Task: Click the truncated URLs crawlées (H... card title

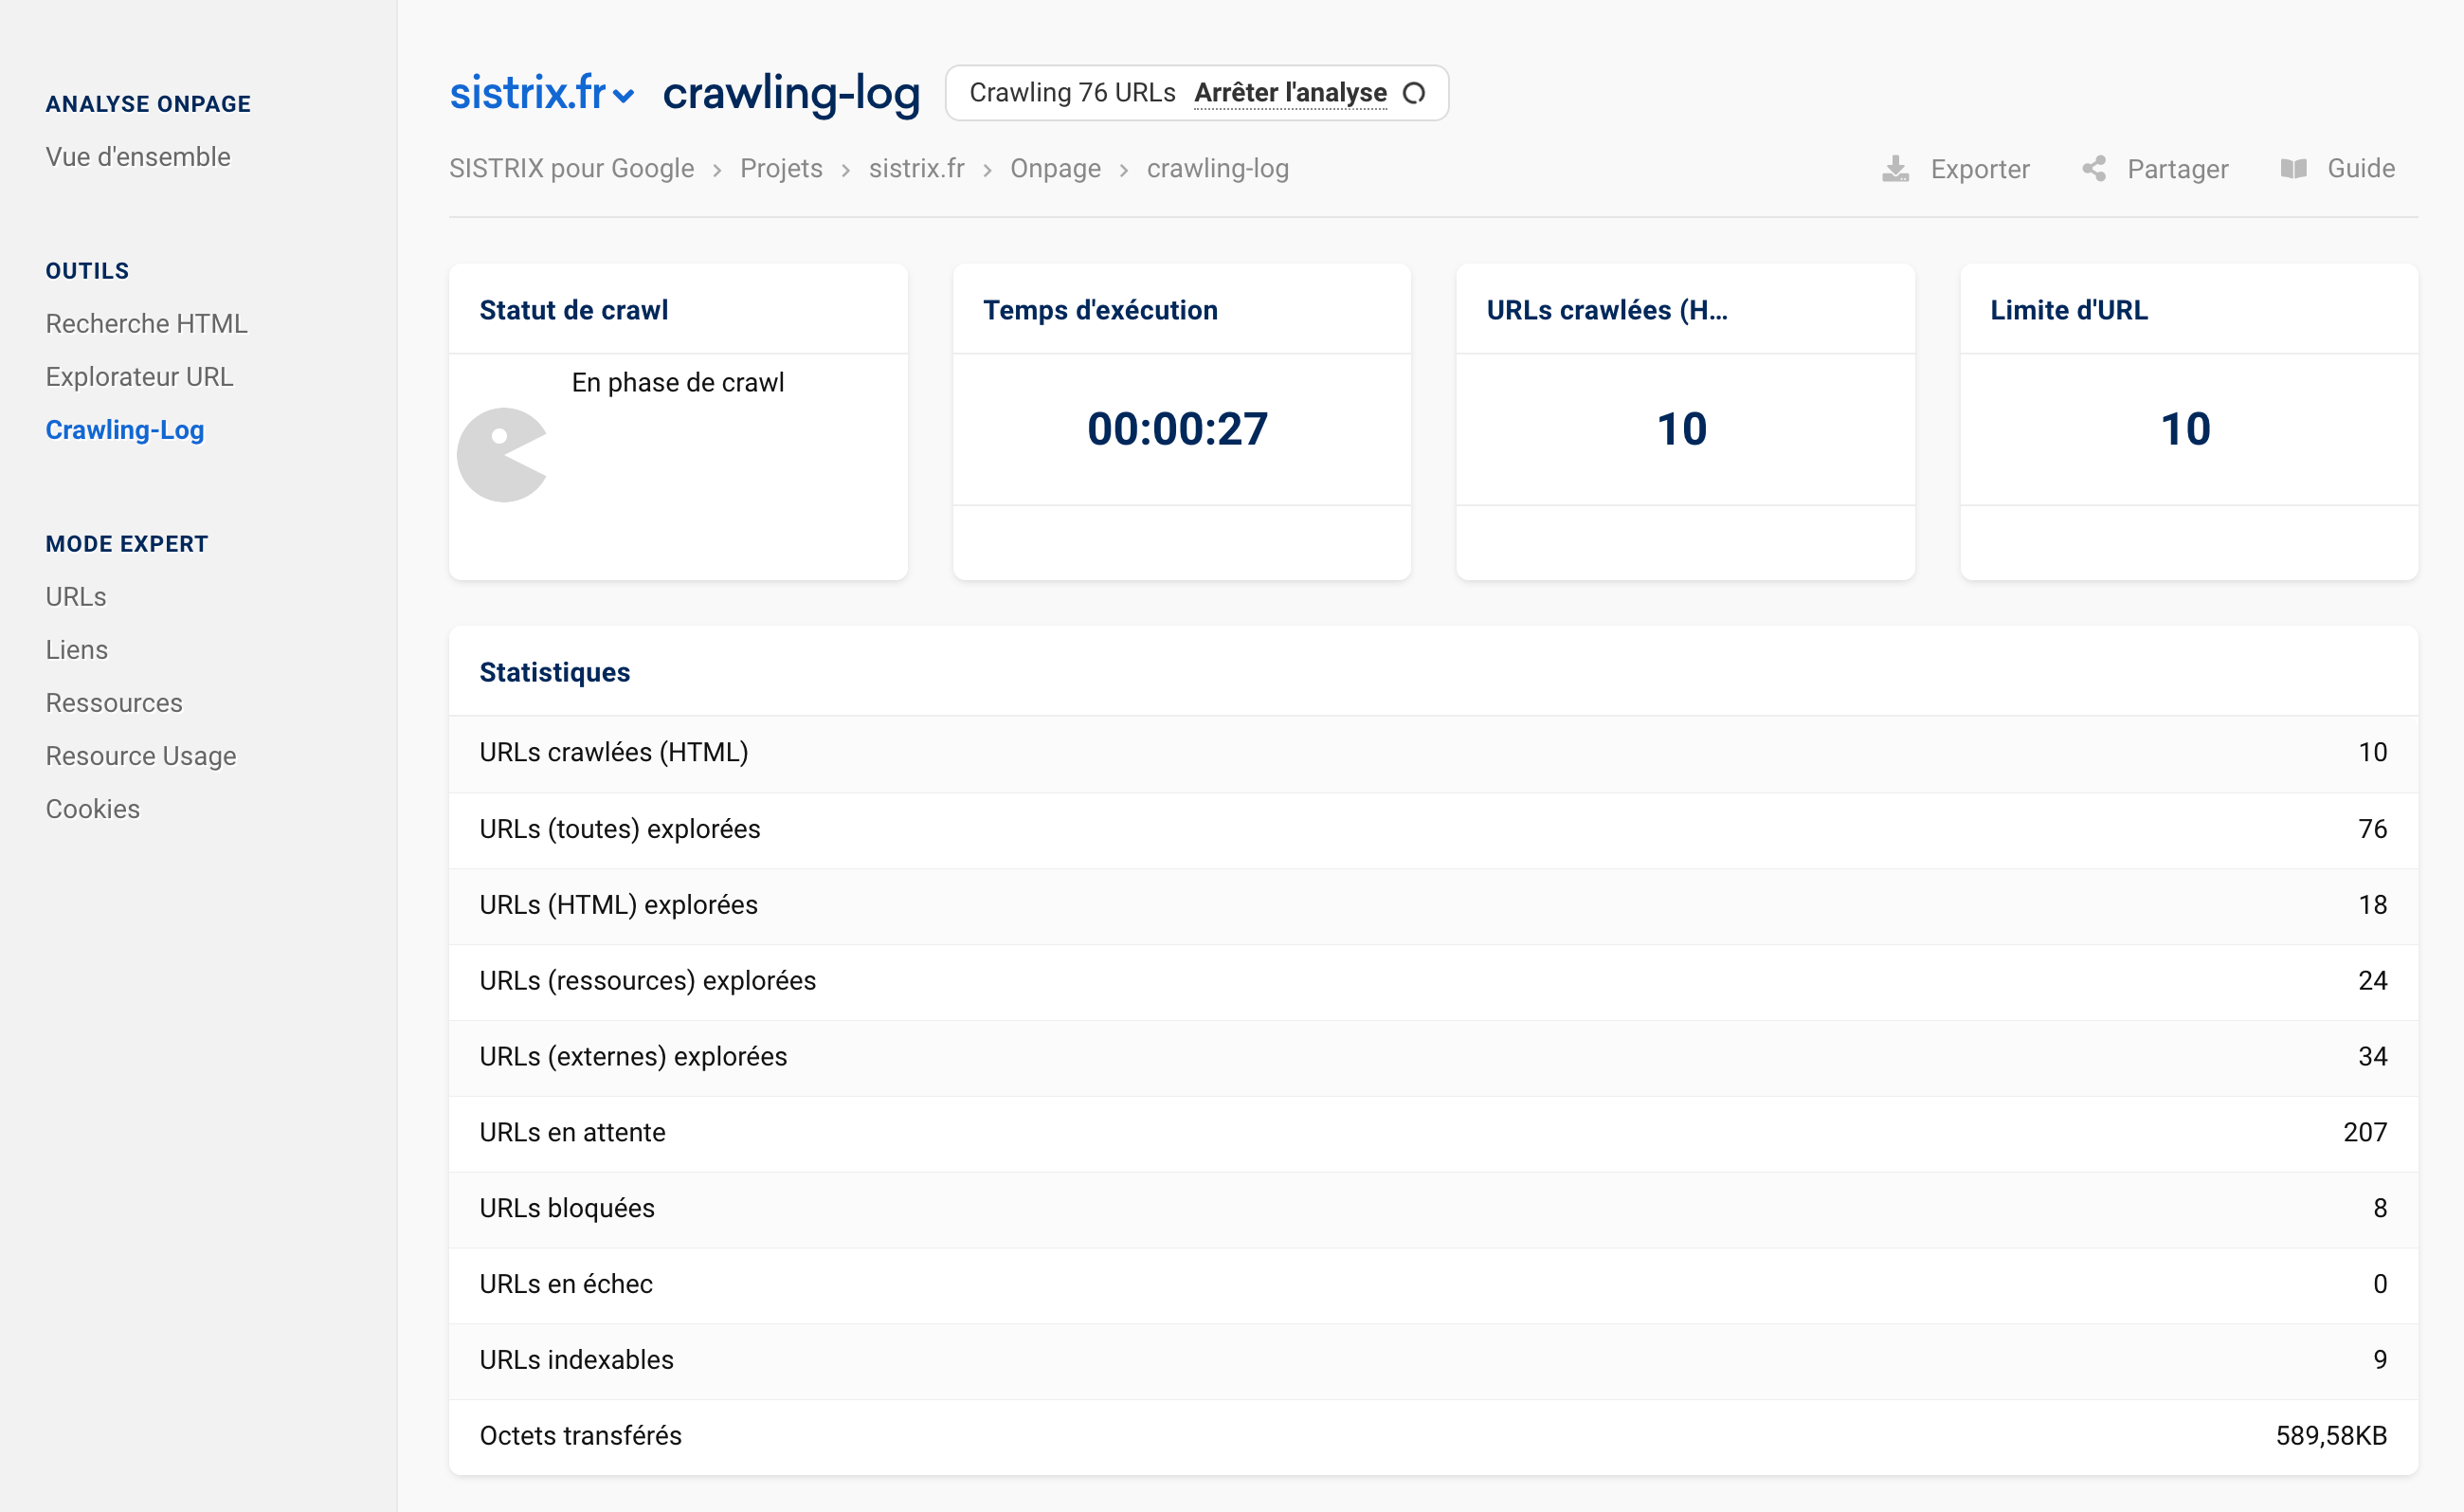Action: (1606, 311)
